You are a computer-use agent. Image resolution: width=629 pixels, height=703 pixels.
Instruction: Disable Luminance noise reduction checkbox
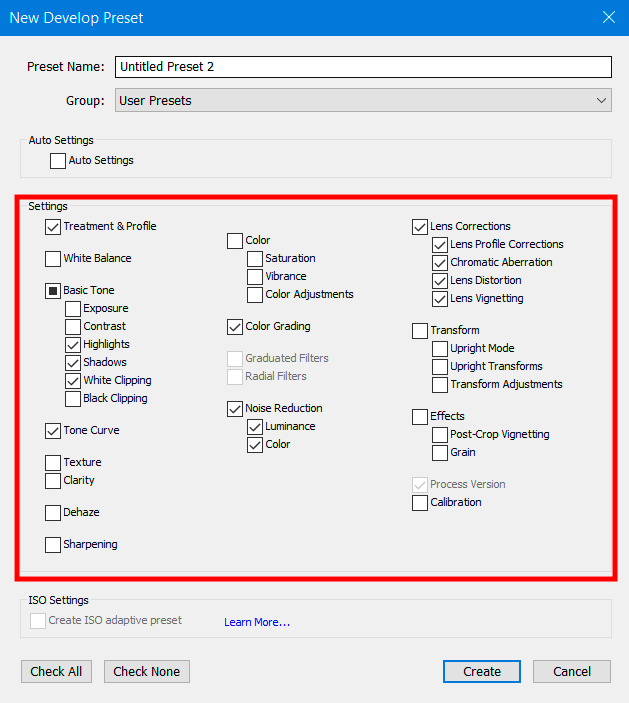coord(255,427)
